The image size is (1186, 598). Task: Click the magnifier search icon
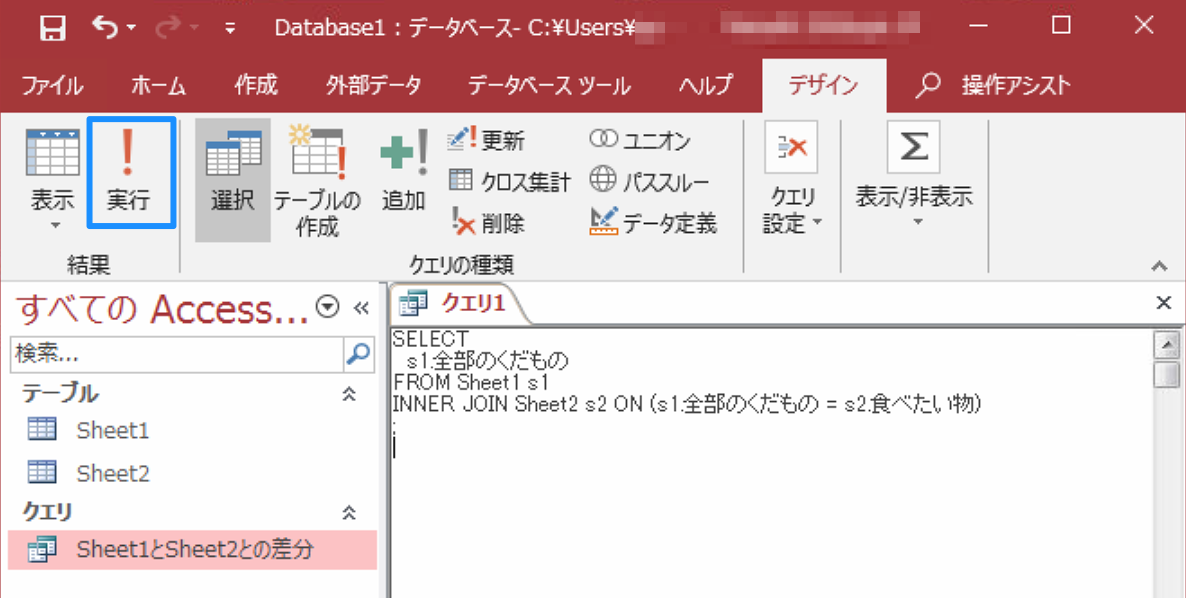tap(359, 354)
